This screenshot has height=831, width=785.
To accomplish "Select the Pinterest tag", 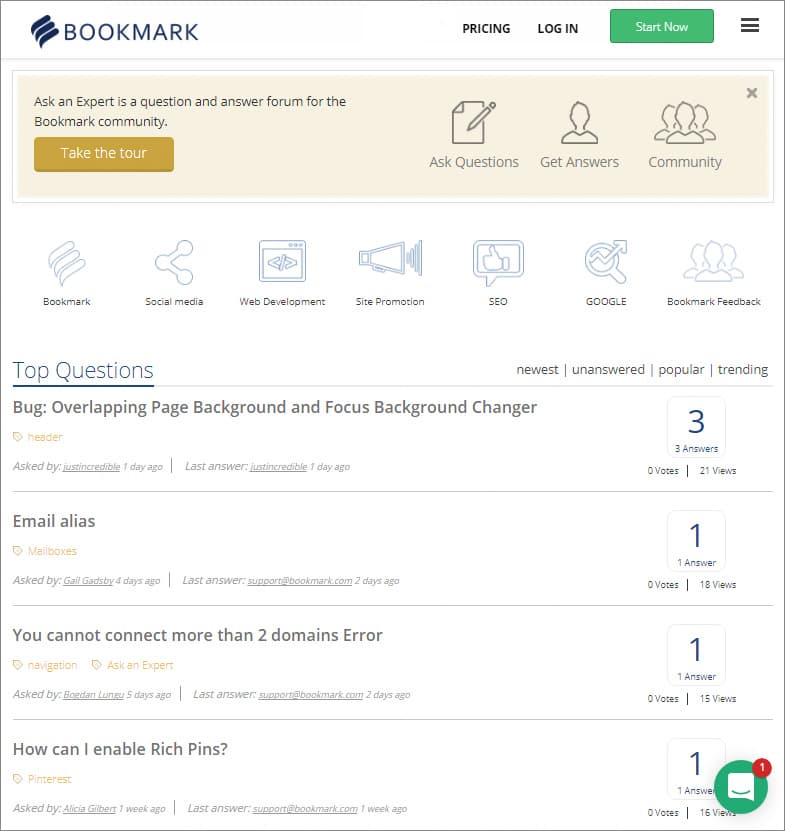I will (49, 779).
